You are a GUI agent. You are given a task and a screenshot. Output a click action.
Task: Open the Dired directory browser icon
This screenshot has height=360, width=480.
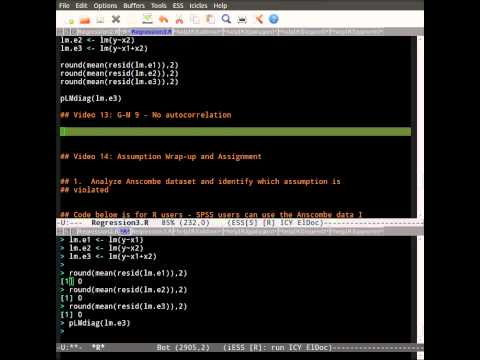point(100,20)
